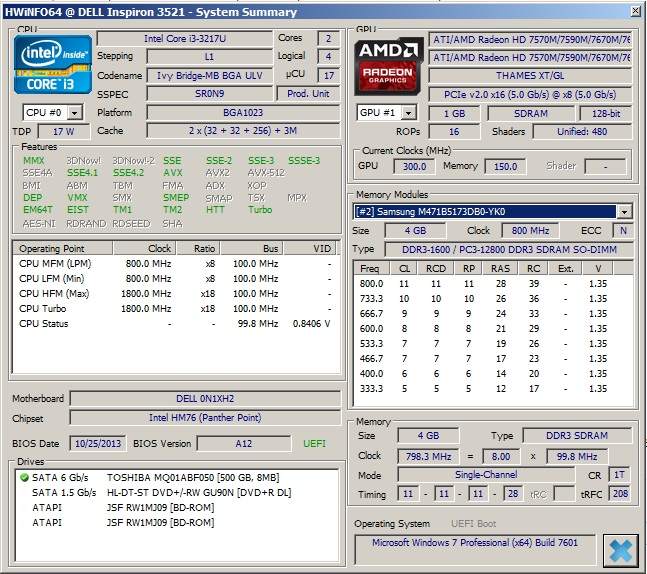The width and height of the screenshot is (647, 574).
Task: Click the A12 BIOS version field
Action: pos(243,444)
